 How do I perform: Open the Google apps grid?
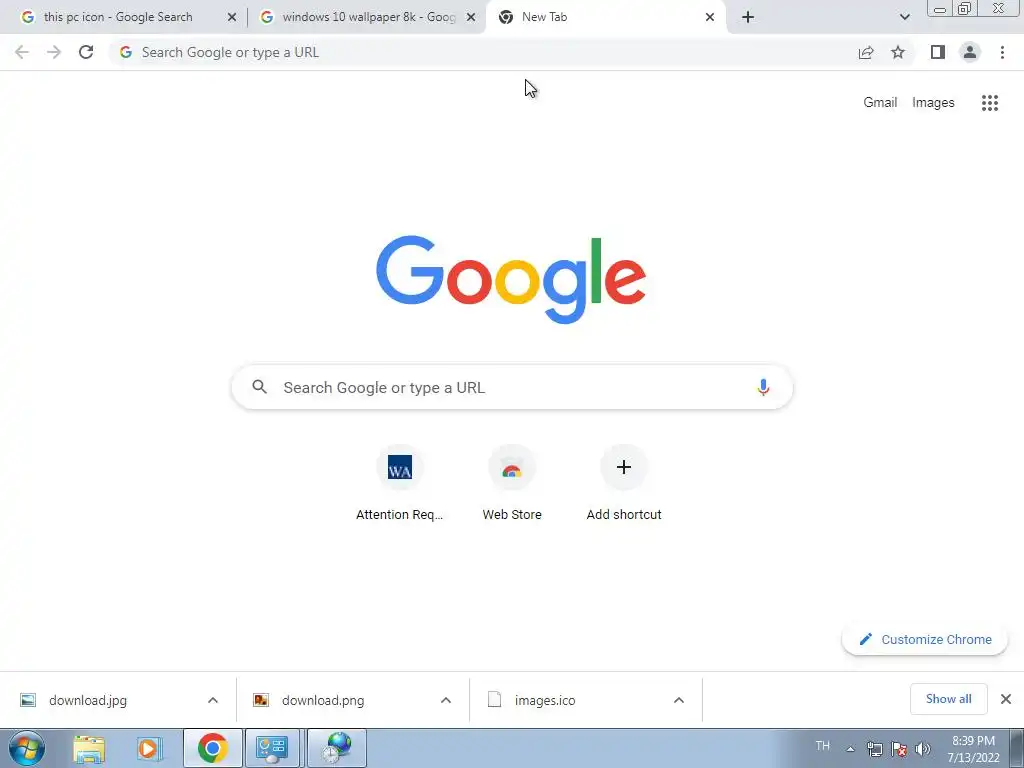pyautogui.click(x=990, y=103)
